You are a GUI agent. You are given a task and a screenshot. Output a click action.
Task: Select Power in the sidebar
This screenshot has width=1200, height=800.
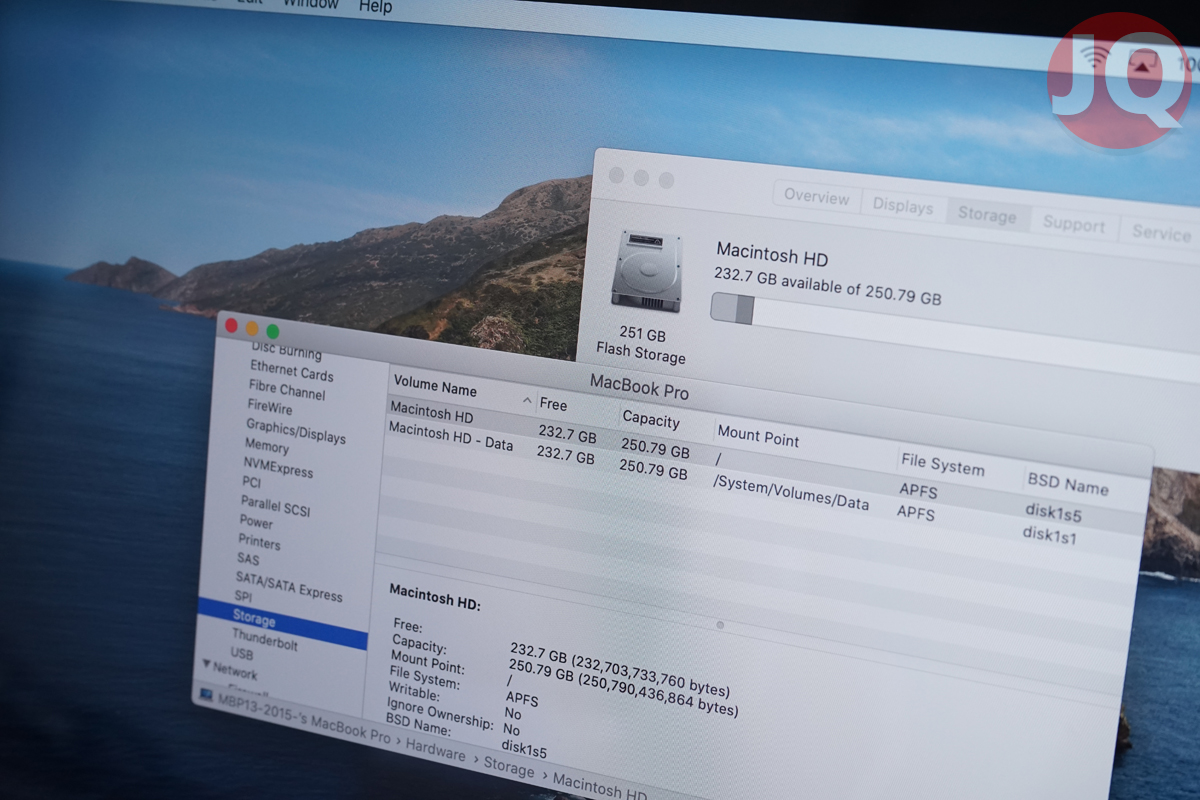pos(256,522)
